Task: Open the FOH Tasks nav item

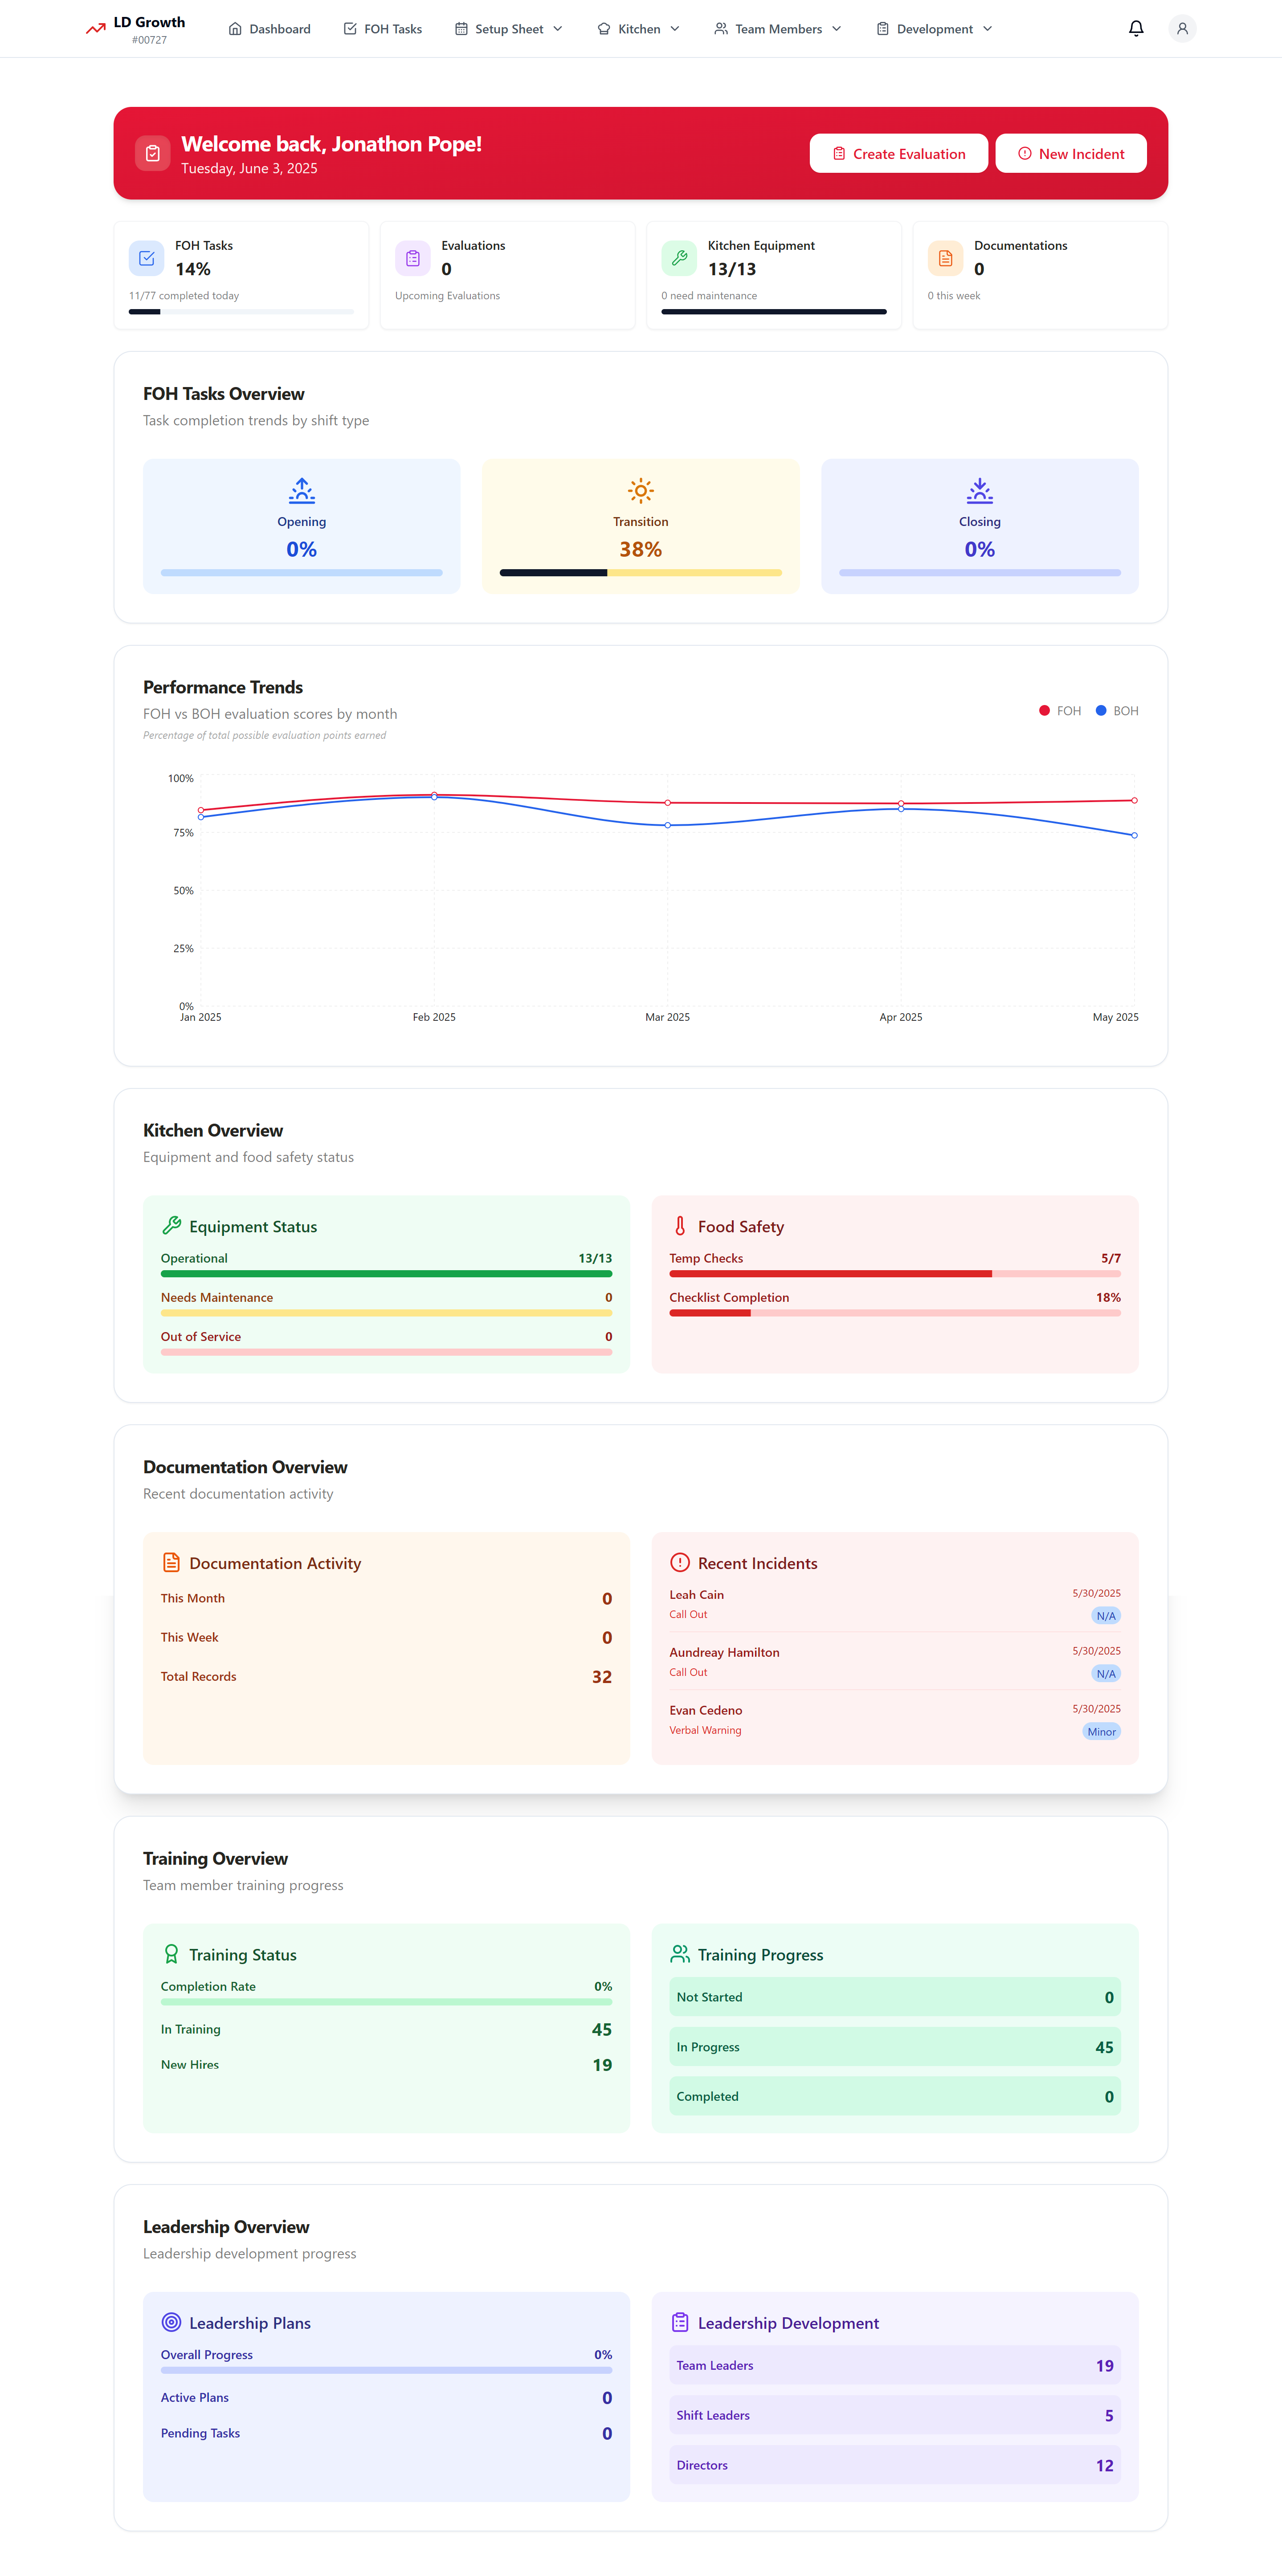Action: click(x=383, y=29)
